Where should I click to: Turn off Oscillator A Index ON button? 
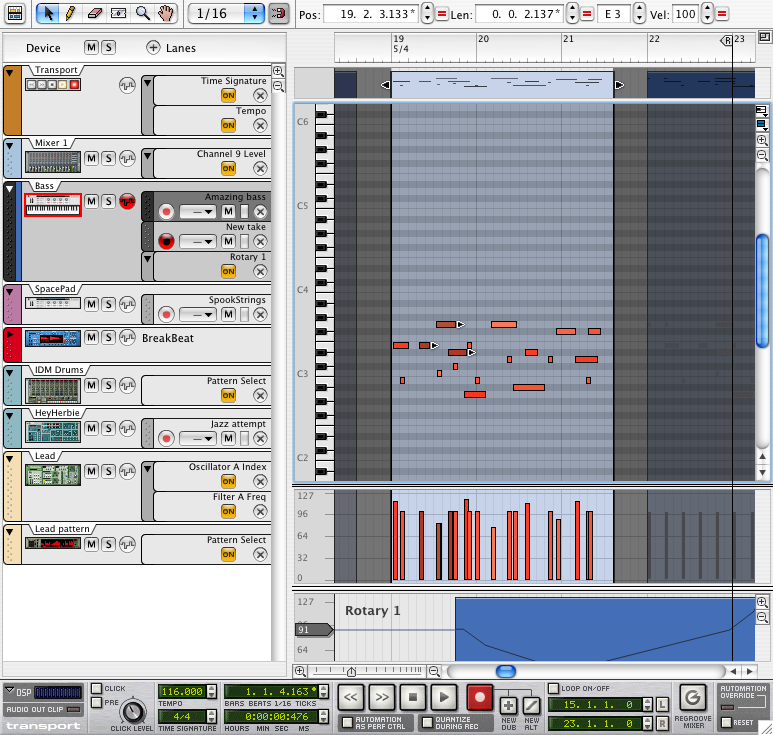[x=228, y=481]
